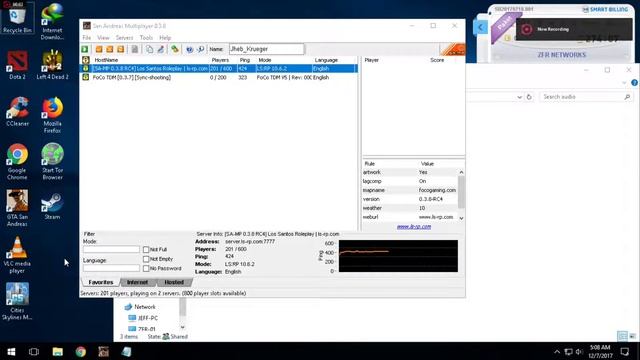Click the rules list scroll down arrow

click(x=461, y=218)
